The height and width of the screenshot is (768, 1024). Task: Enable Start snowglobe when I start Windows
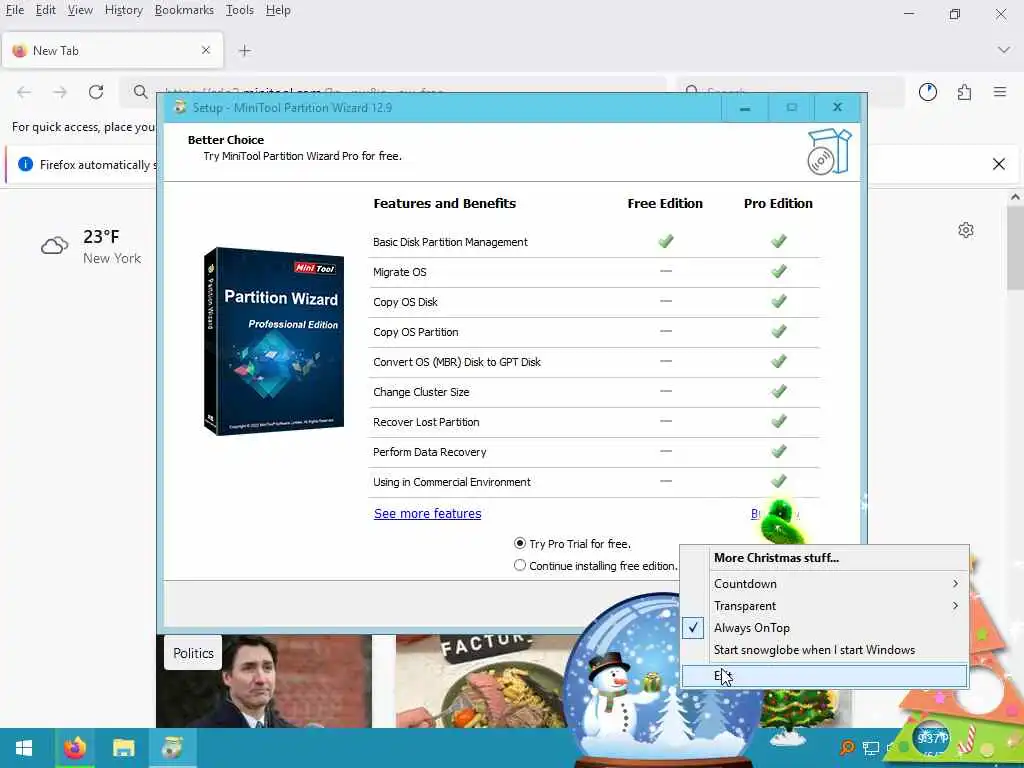click(x=824, y=650)
